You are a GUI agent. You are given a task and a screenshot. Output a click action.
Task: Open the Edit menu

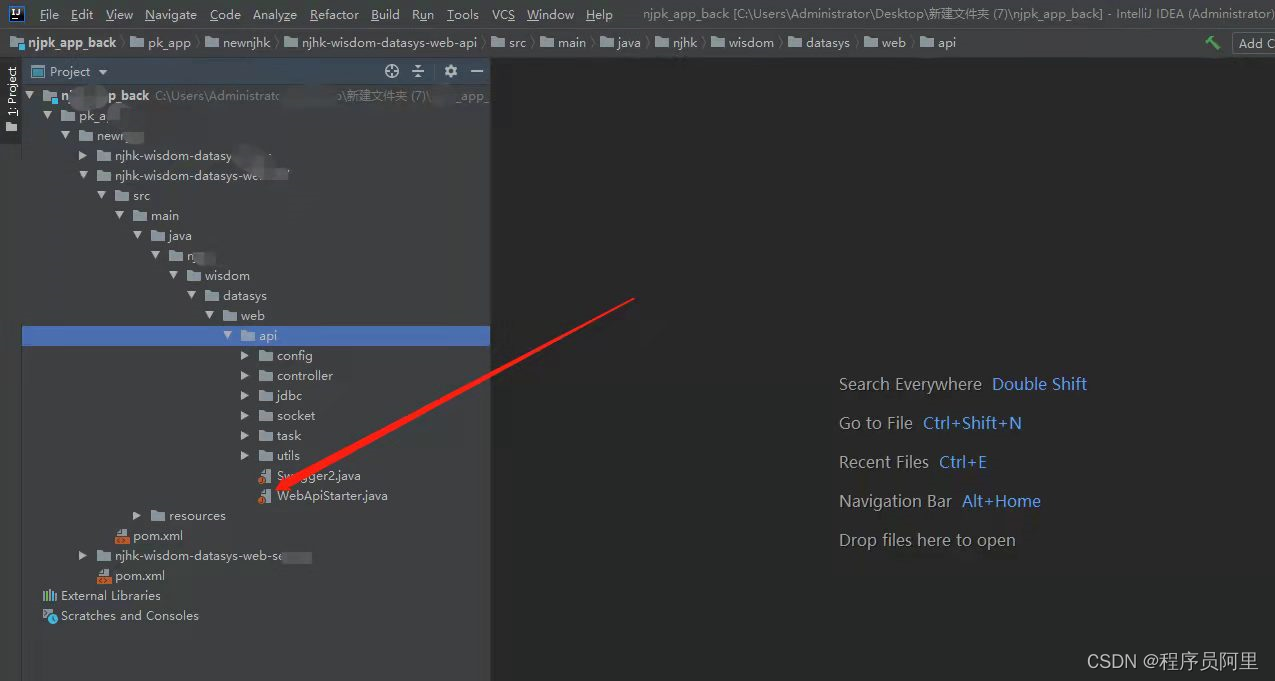point(82,15)
